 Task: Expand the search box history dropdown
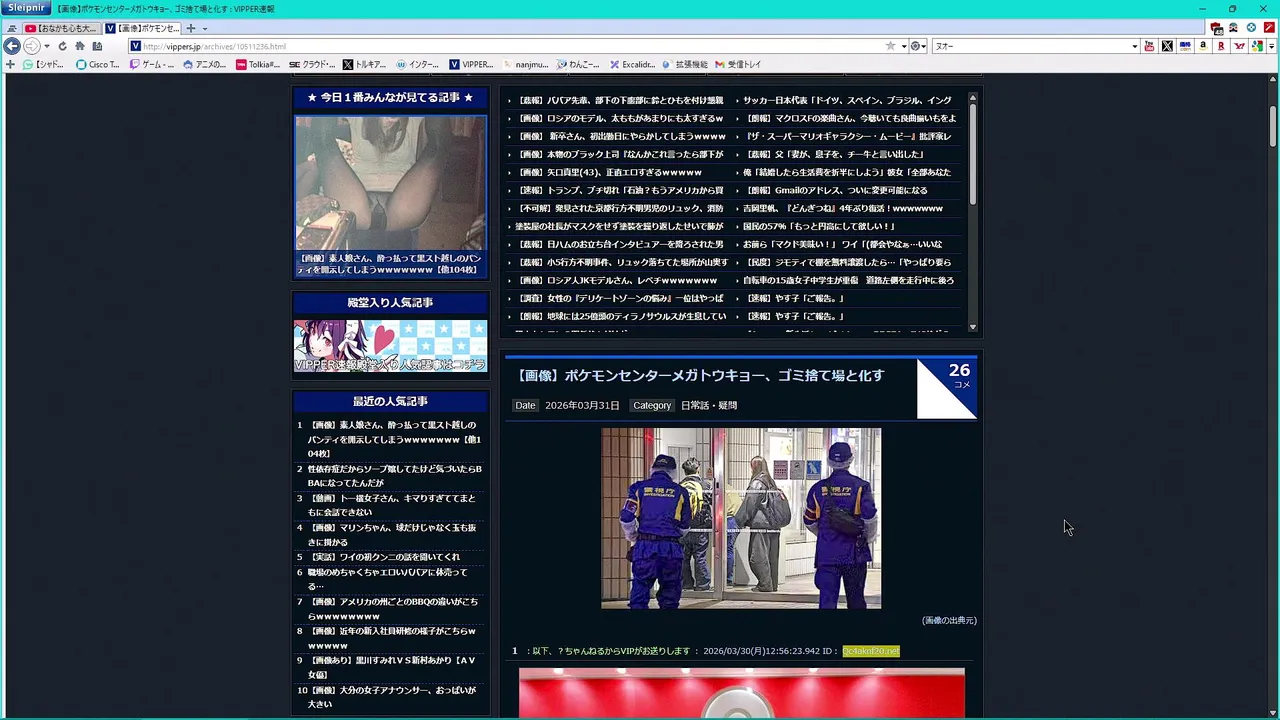(1134, 46)
